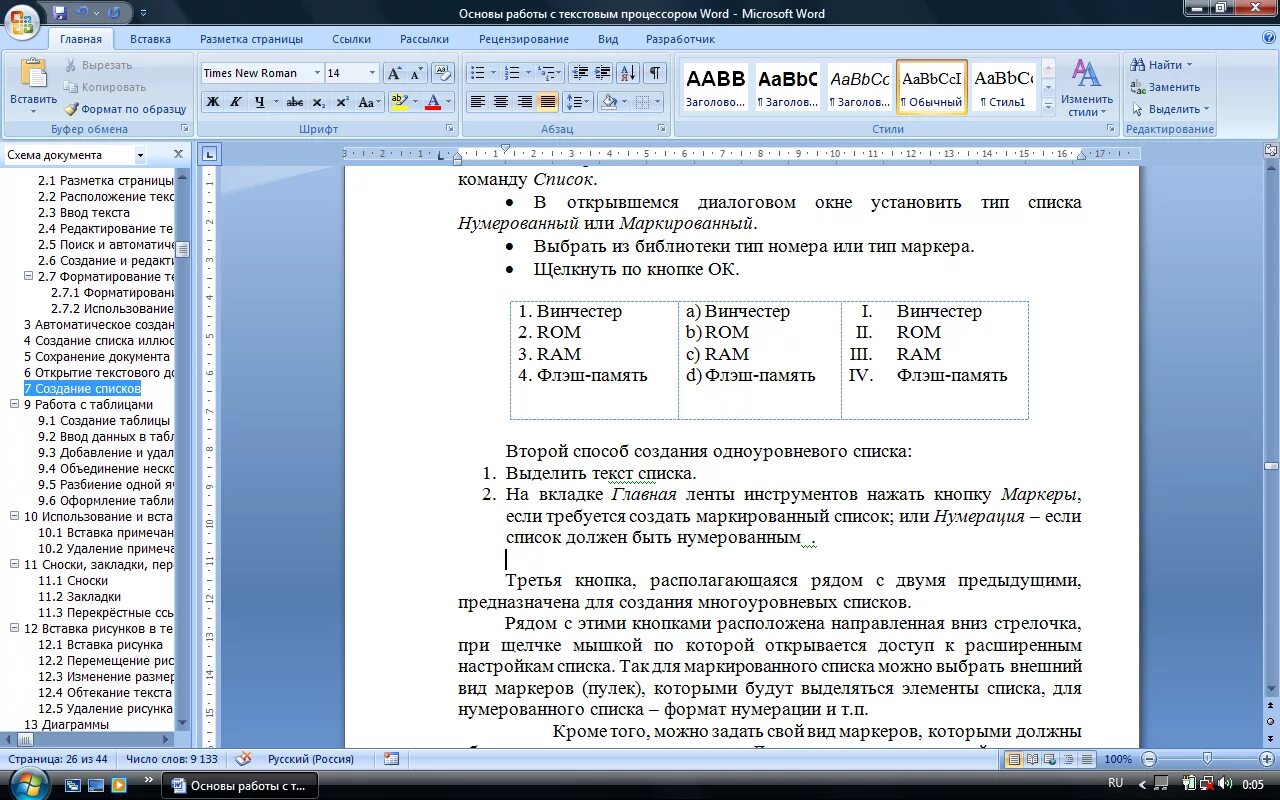Image resolution: width=1280 pixels, height=800 pixels.
Task: Apply the Обычный style
Action: tap(932, 87)
